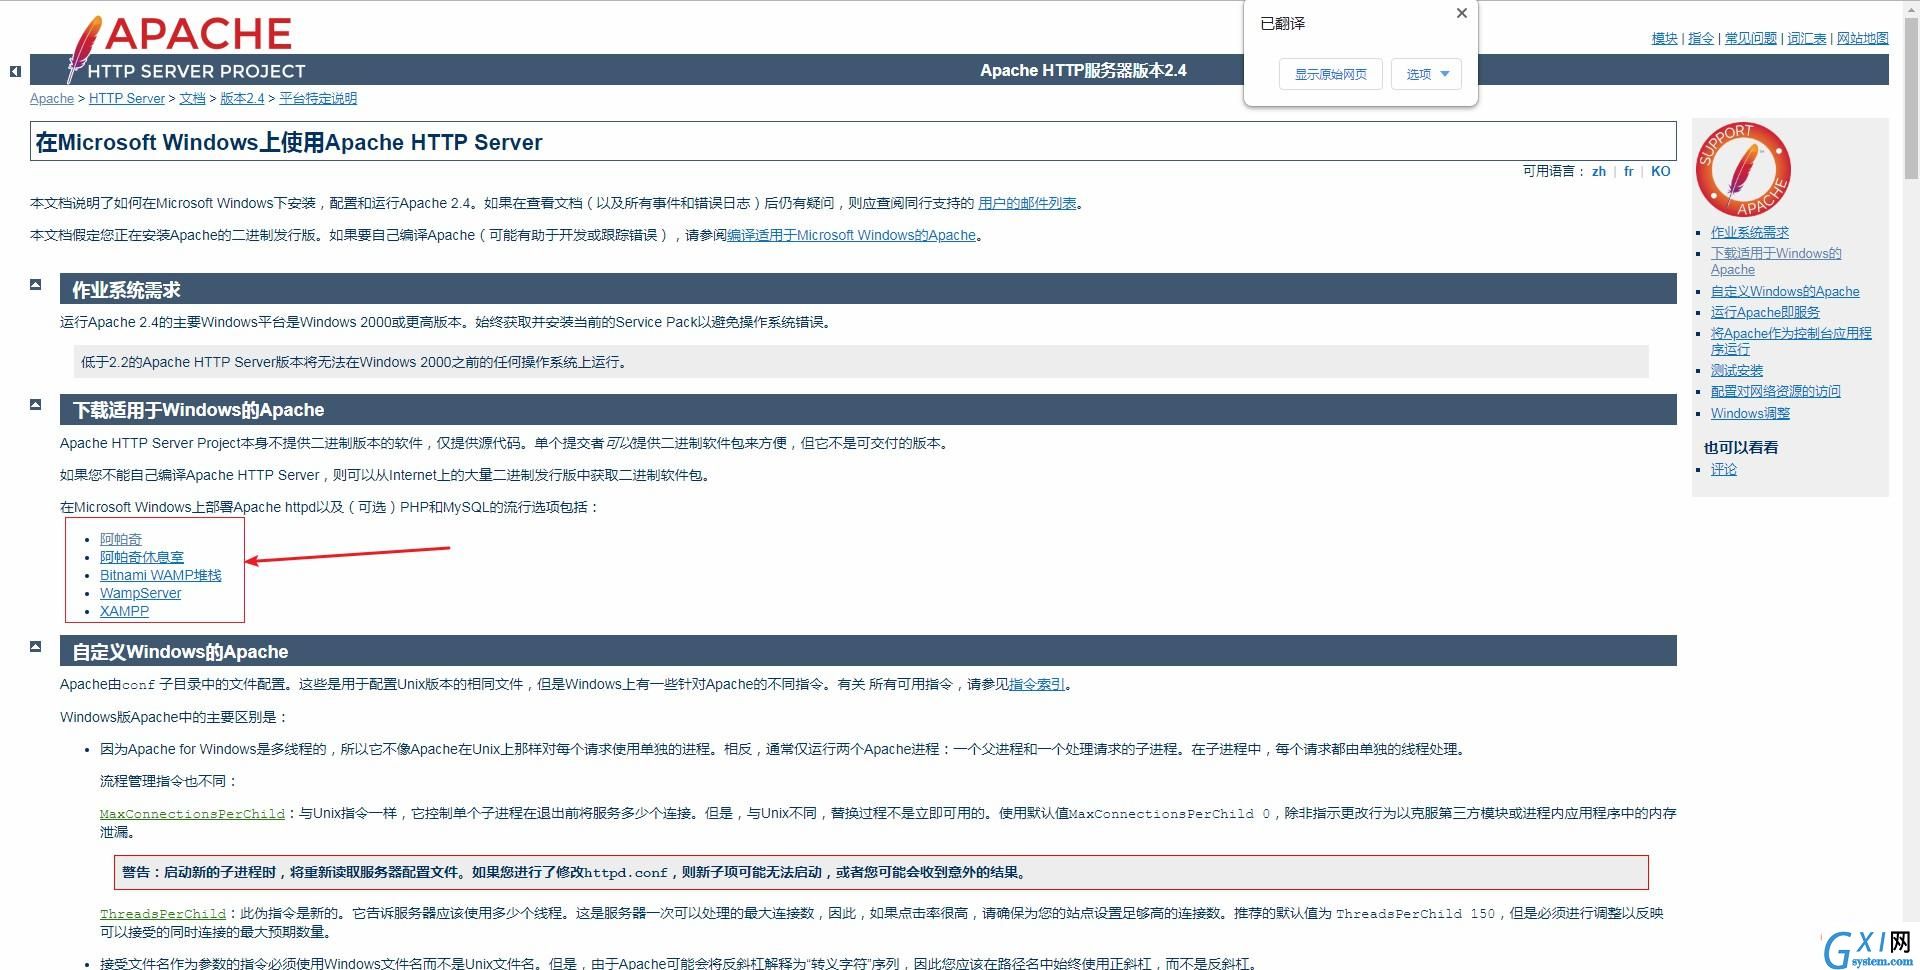Image resolution: width=1920 pixels, height=970 pixels.
Task: Click the 作业系统需求 section heading
Action: [126, 290]
